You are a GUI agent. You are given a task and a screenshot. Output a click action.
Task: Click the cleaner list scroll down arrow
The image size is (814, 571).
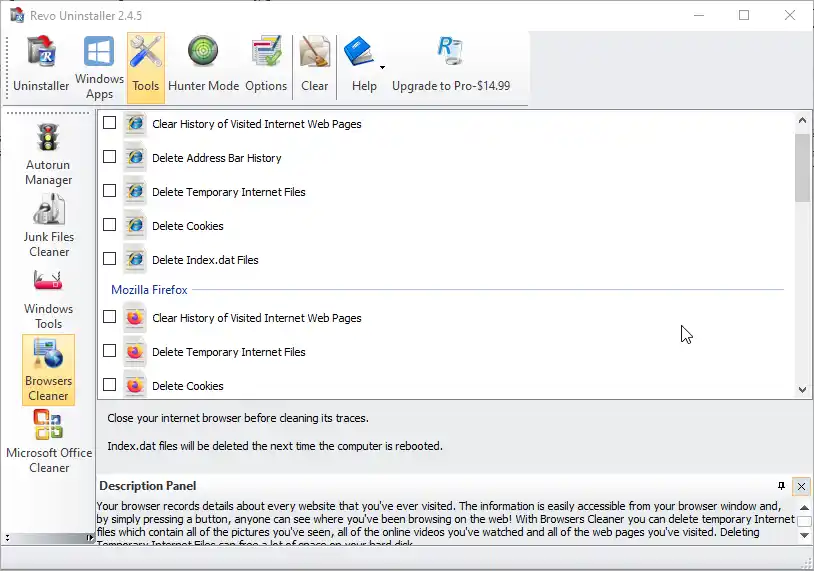click(x=803, y=389)
